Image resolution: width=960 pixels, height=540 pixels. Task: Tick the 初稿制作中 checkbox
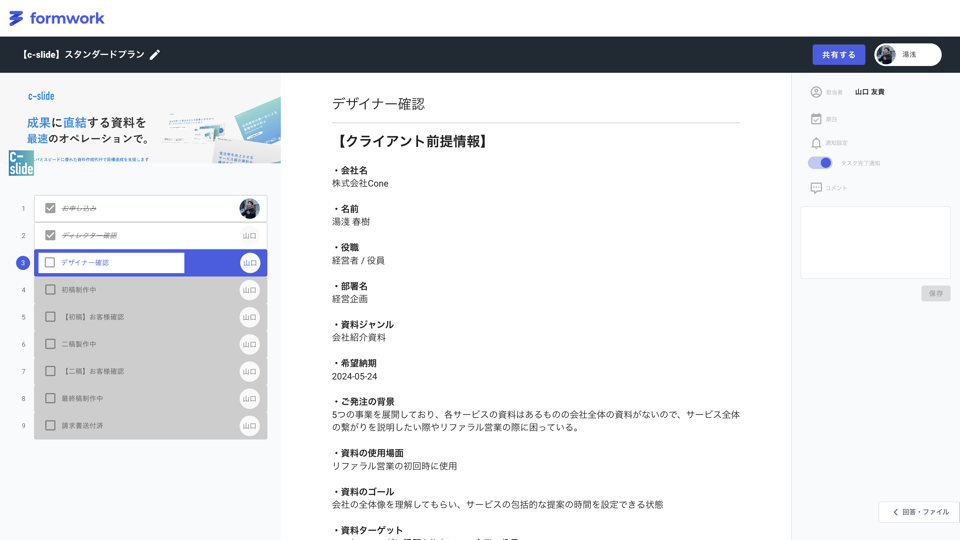coord(50,290)
